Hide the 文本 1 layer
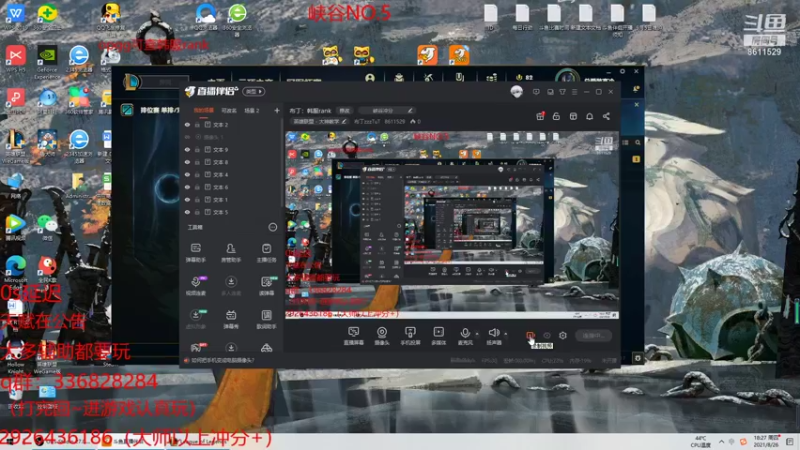The width and height of the screenshot is (800, 450). click(187, 199)
